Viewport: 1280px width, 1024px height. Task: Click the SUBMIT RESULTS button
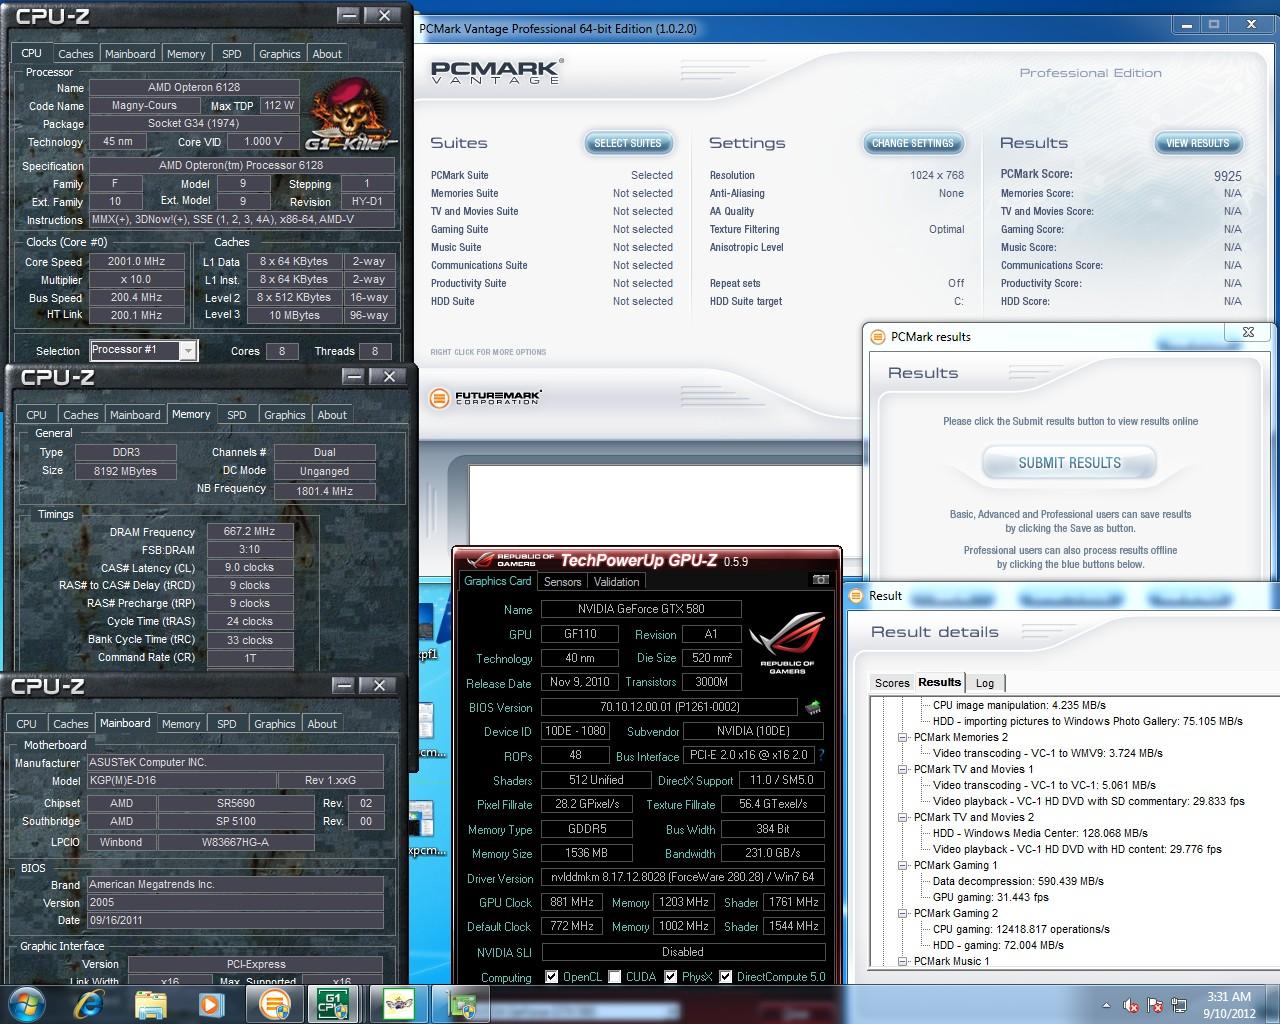(1070, 463)
